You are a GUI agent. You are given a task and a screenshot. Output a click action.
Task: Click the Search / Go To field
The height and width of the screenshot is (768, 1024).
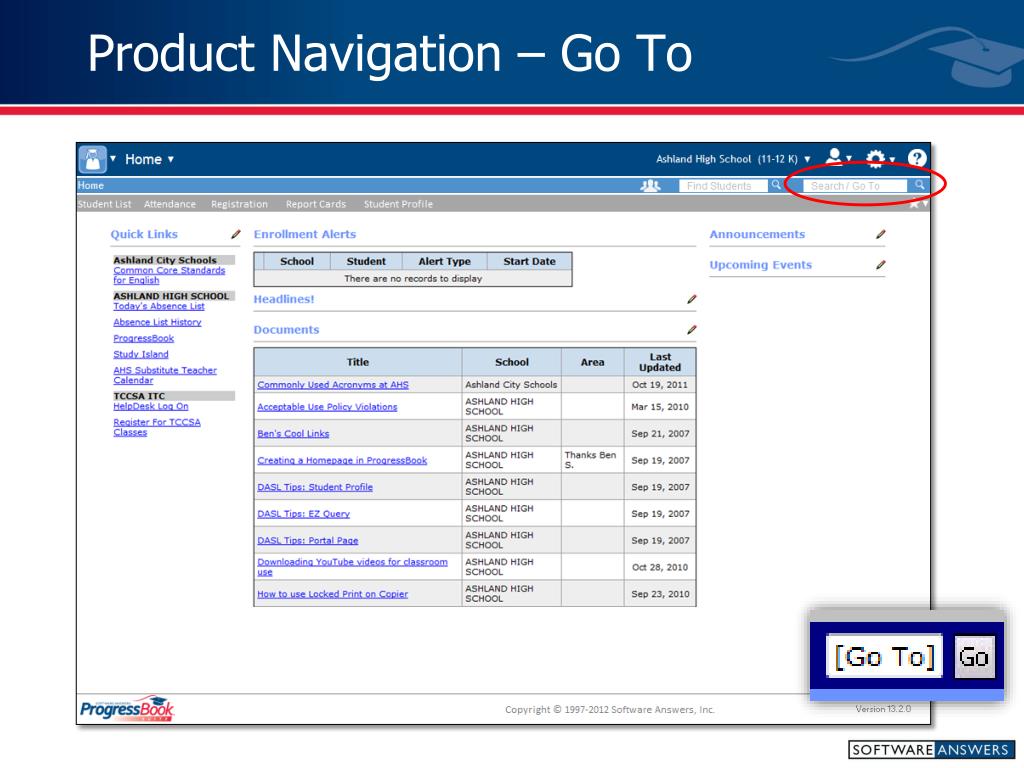click(x=854, y=186)
